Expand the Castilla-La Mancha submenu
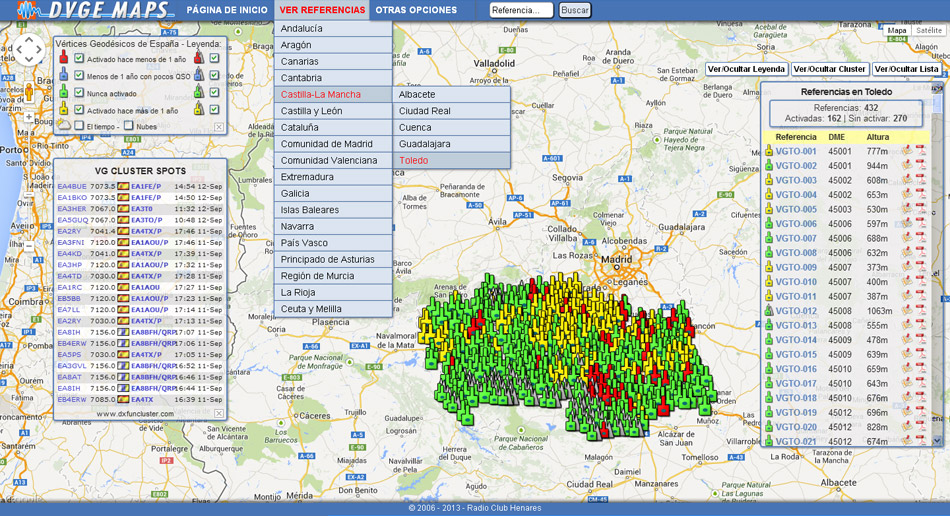The image size is (950, 516). click(x=333, y=94)
